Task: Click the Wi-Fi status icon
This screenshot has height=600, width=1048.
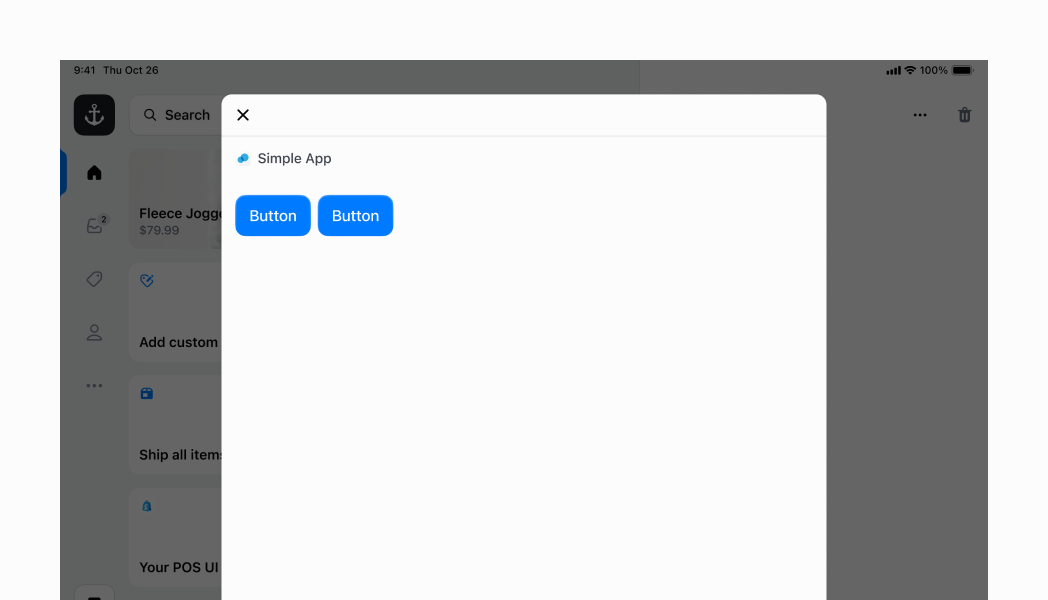Action: pos(910,70)
